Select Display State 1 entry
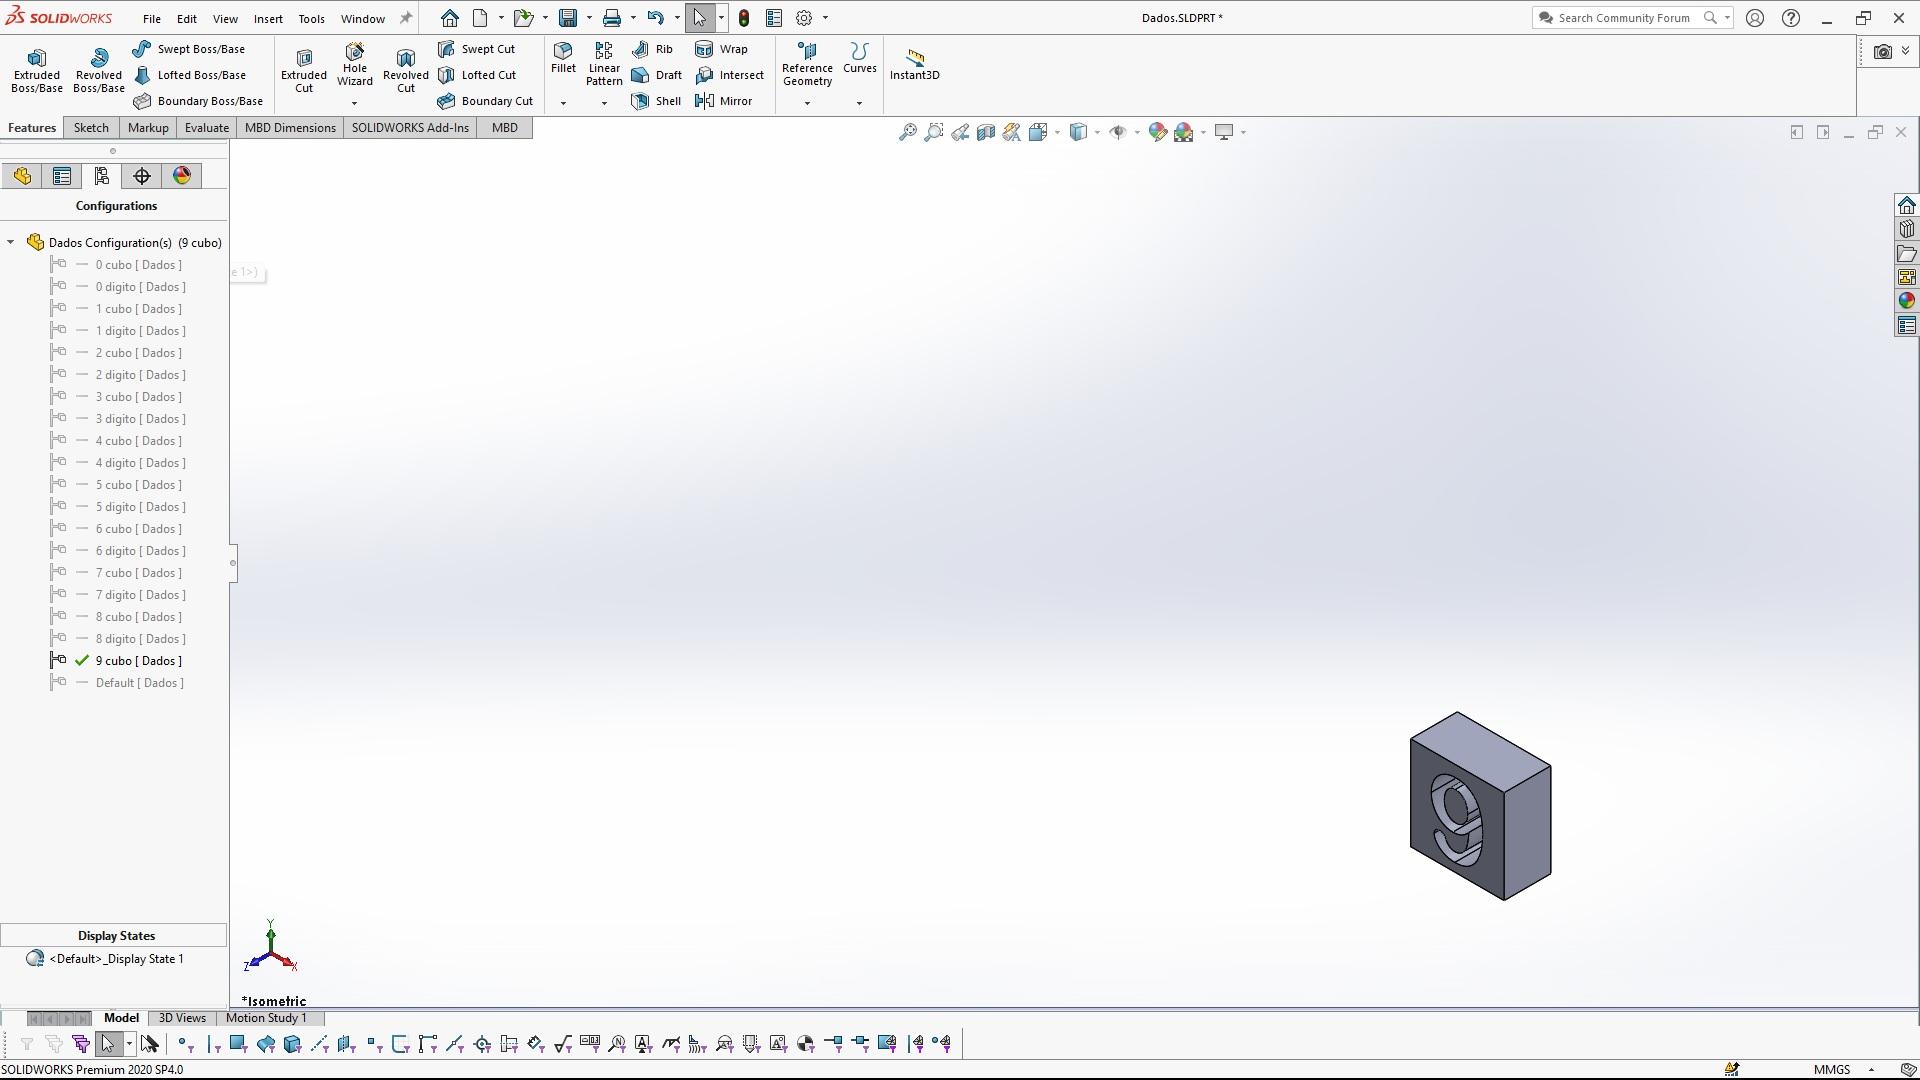Viewport: 1920px width, 1080px height. 116,959
